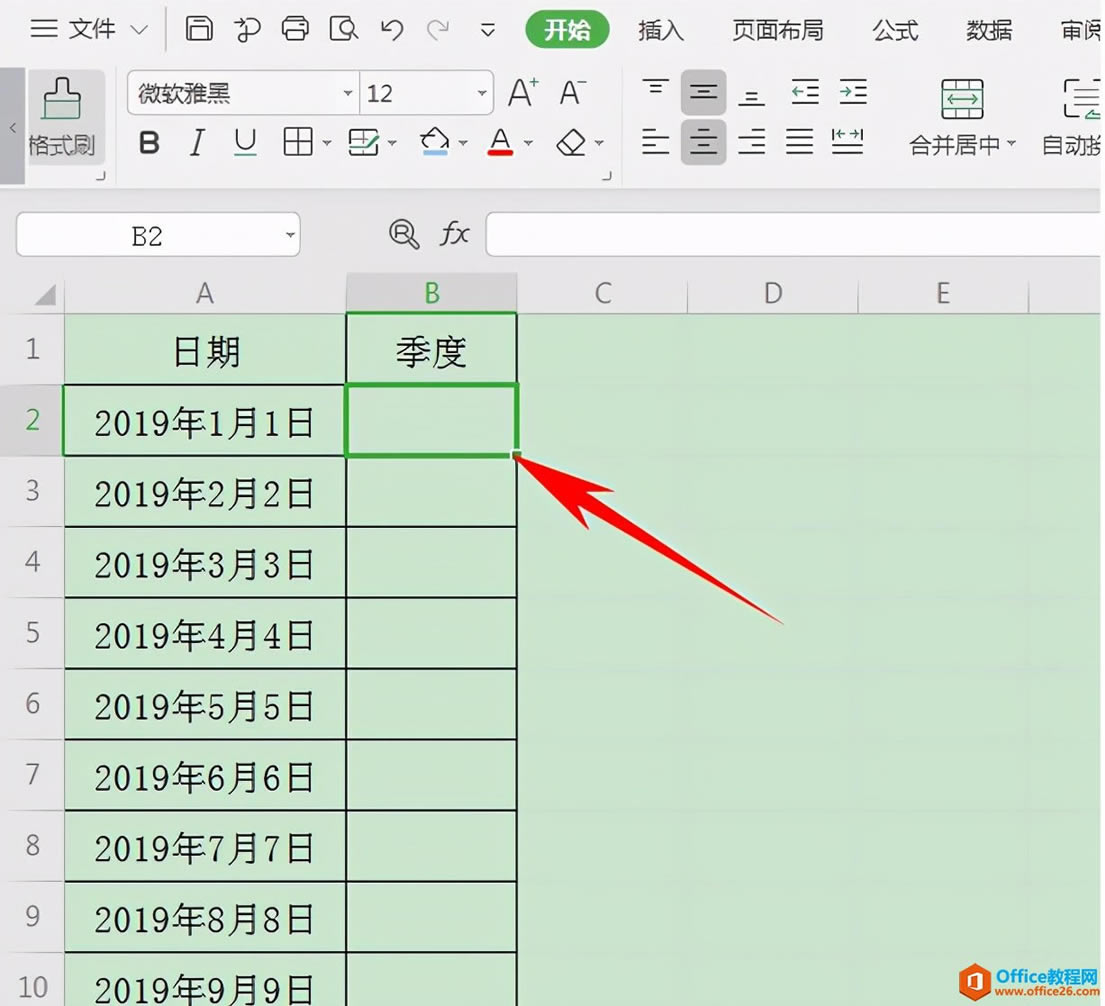Viewport: 1105px width, 1006px height.
Task: Click auto wrap text icon
Action: click(x=1081, y=99)
